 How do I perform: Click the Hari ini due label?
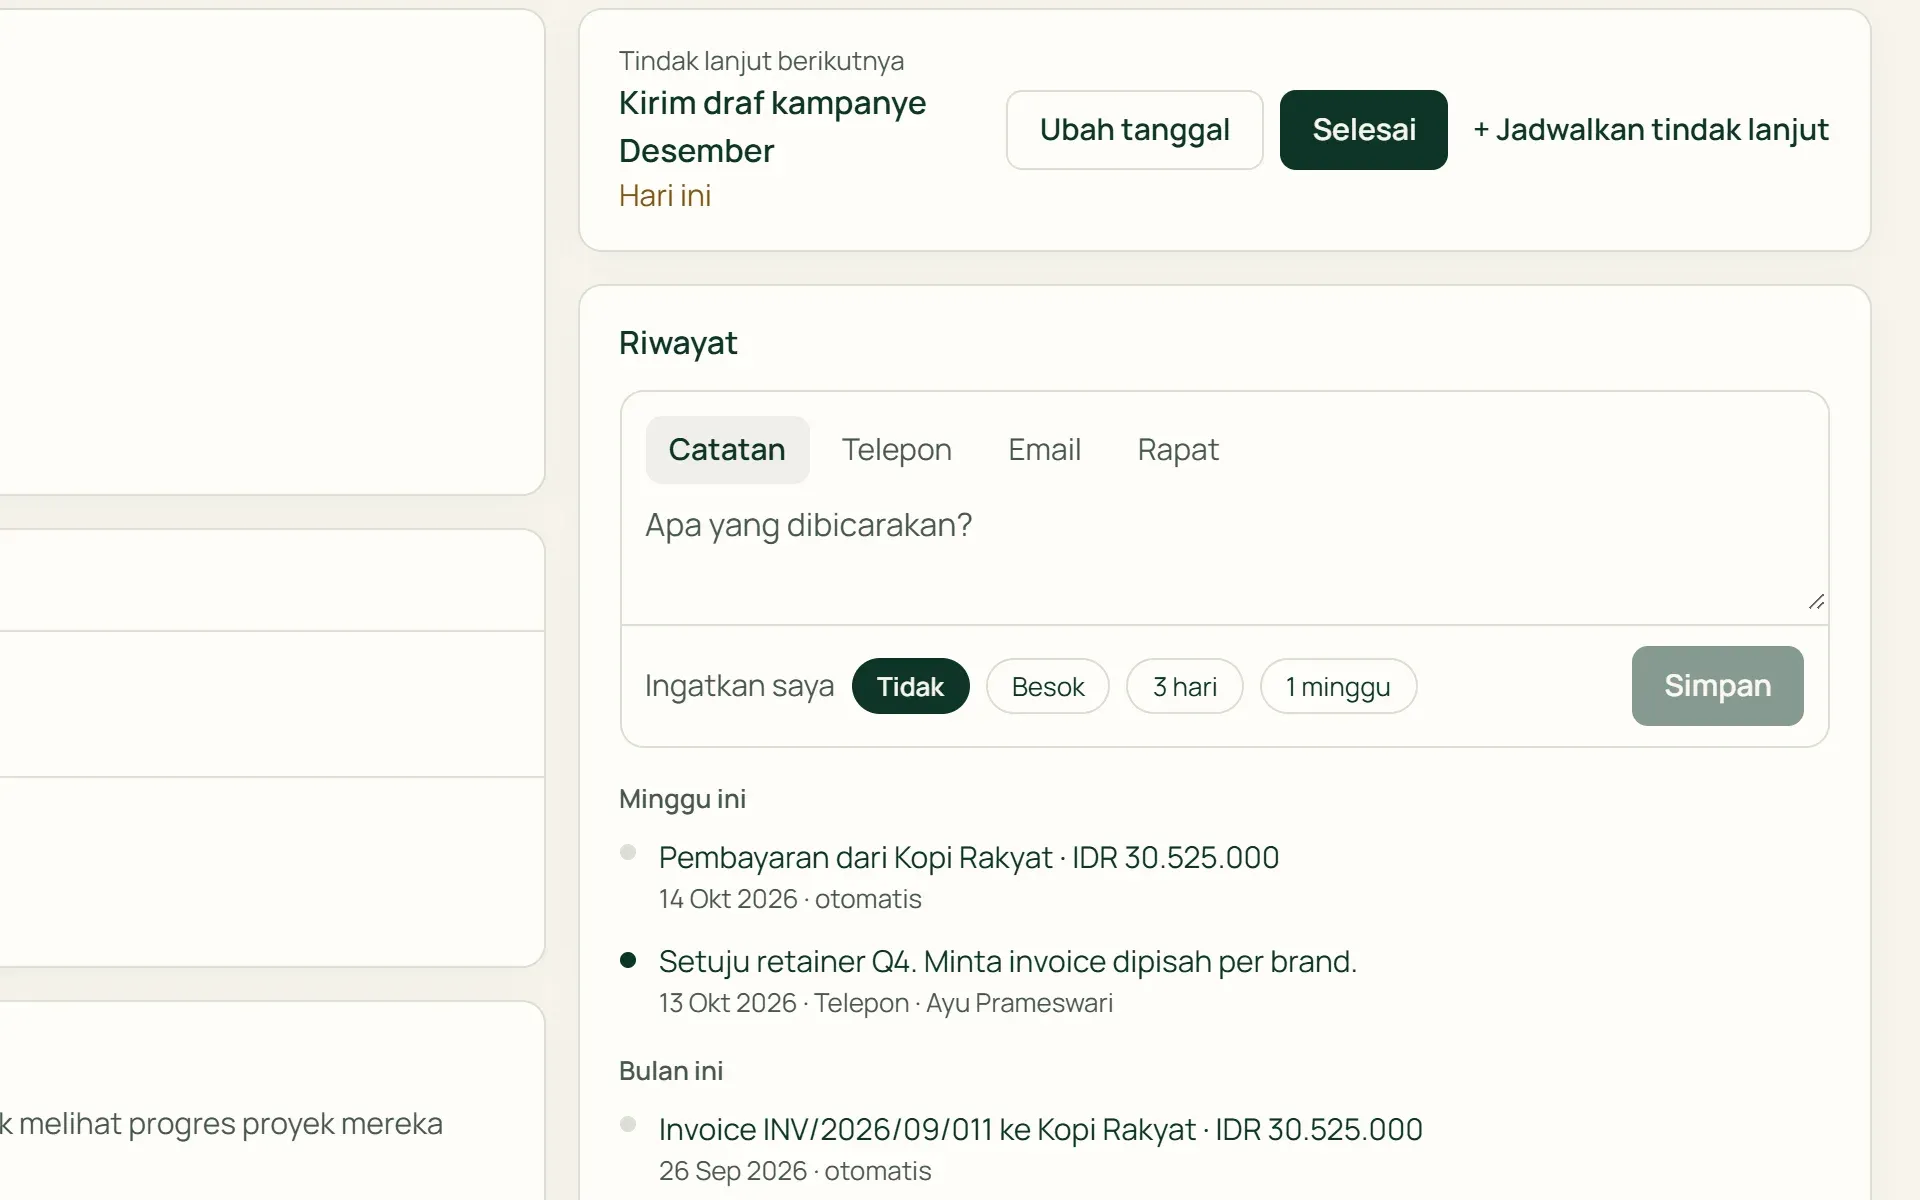pyautogui.click(x=665, y=196)
